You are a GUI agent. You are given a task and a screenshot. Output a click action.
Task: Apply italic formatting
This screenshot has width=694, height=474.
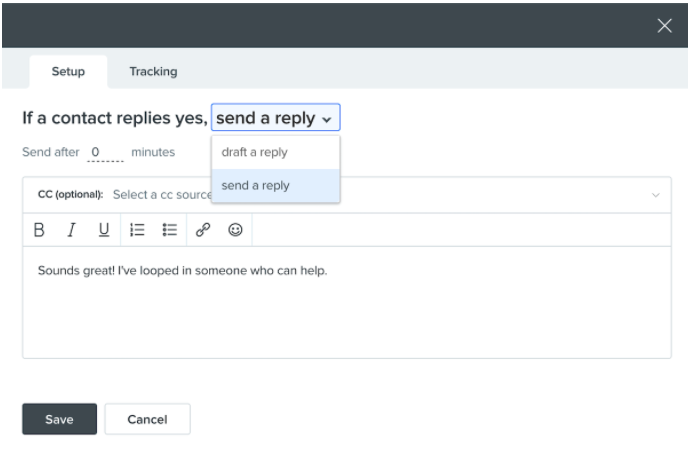tap(71, 230)
